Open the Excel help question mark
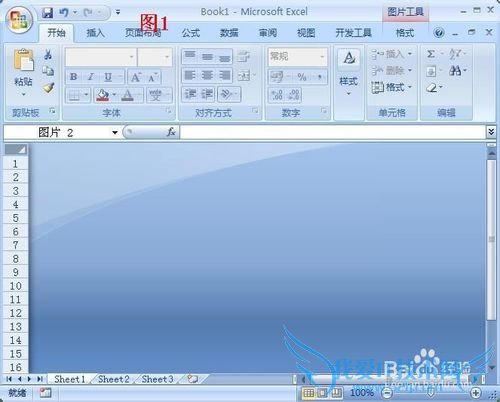500x402 pixels. [439, 33]
